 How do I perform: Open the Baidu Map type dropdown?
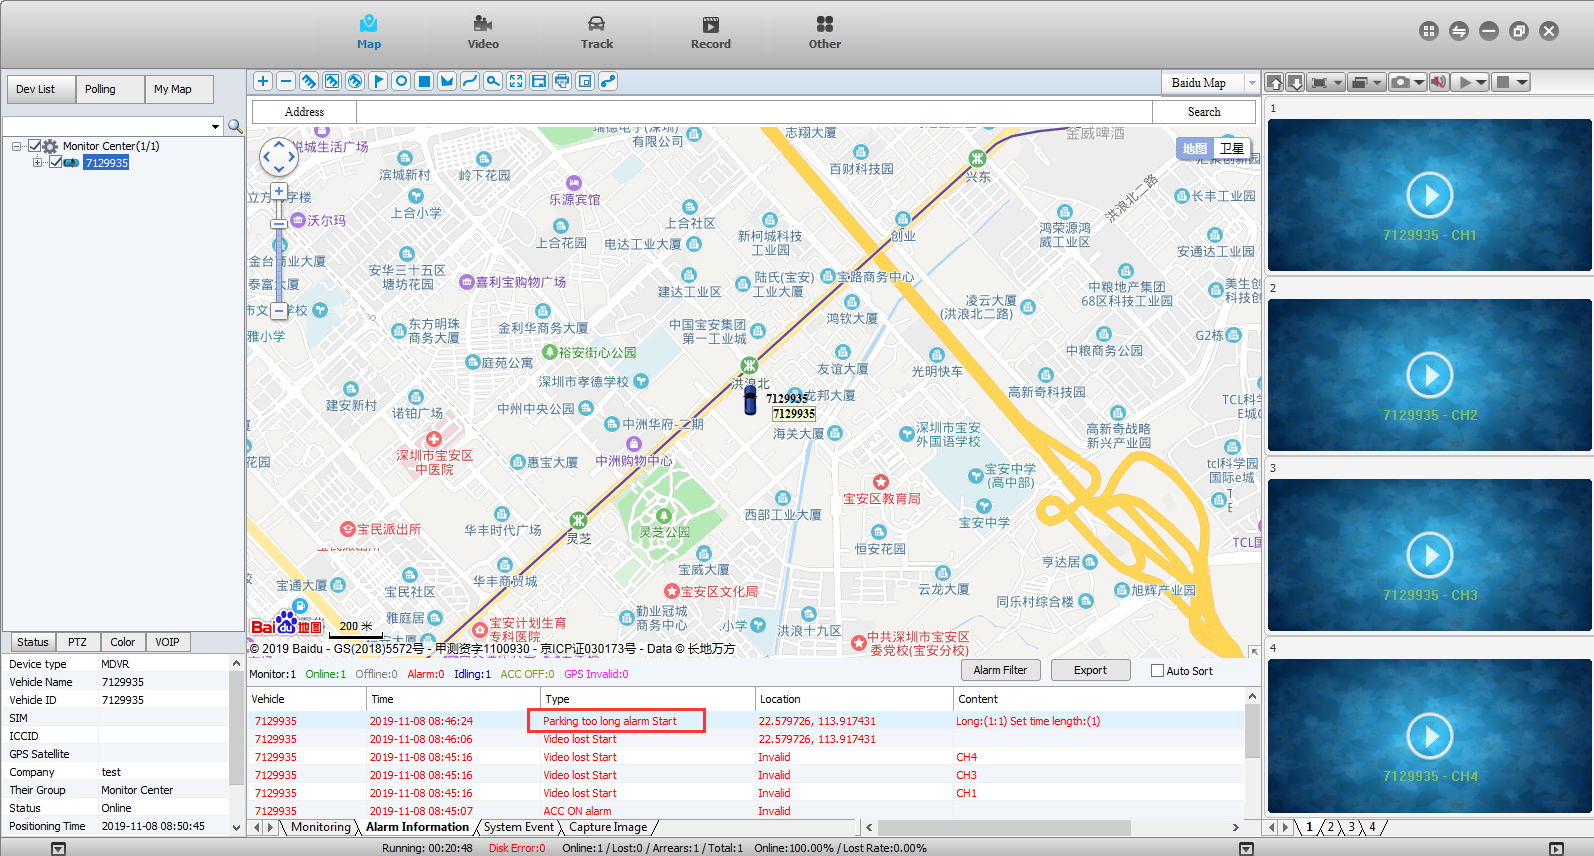tap(1252, 83)
